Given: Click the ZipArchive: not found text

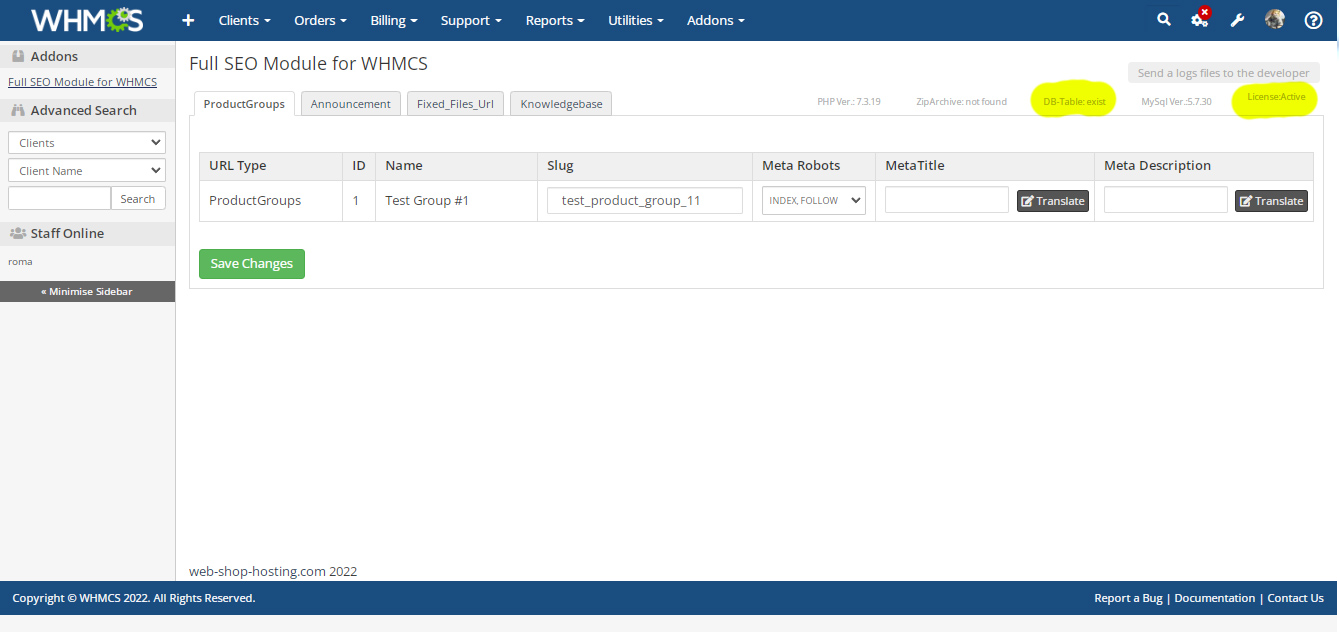Looking at the screenshot, I should 961,102.
